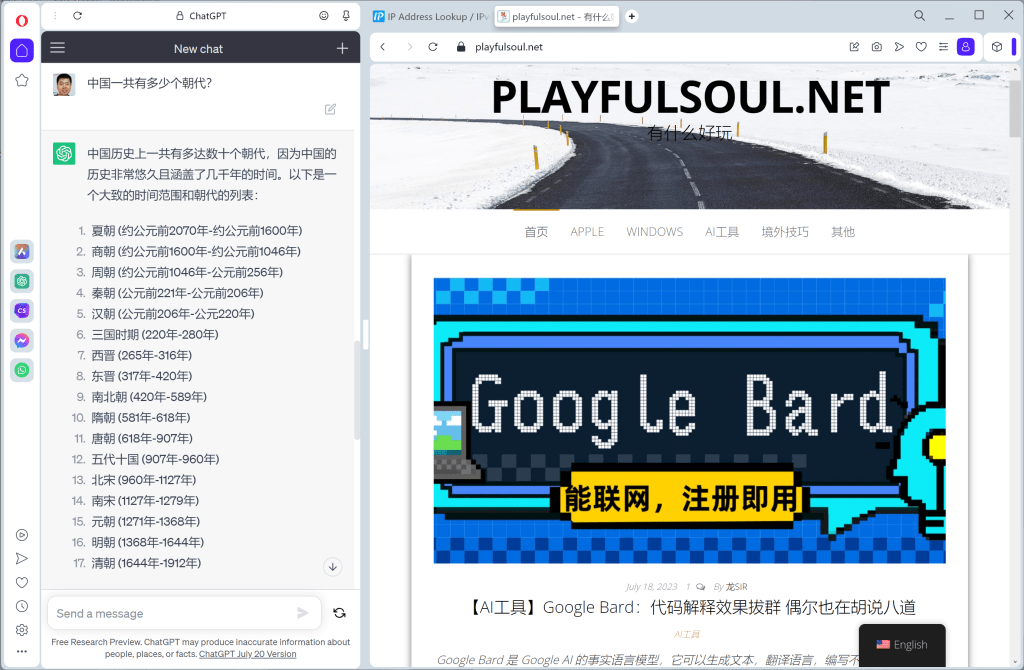Open My Flow in the left sidebar

(x=22, y=558)
